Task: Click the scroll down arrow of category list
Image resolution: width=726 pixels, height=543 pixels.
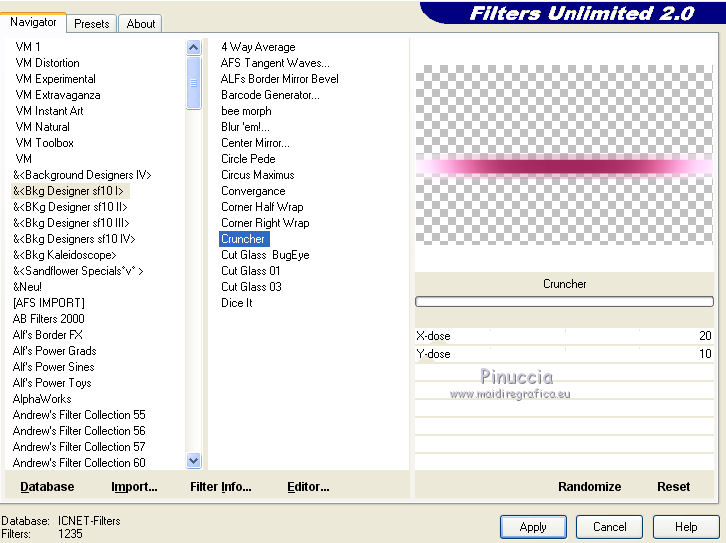Action: (x=194, y=461)
